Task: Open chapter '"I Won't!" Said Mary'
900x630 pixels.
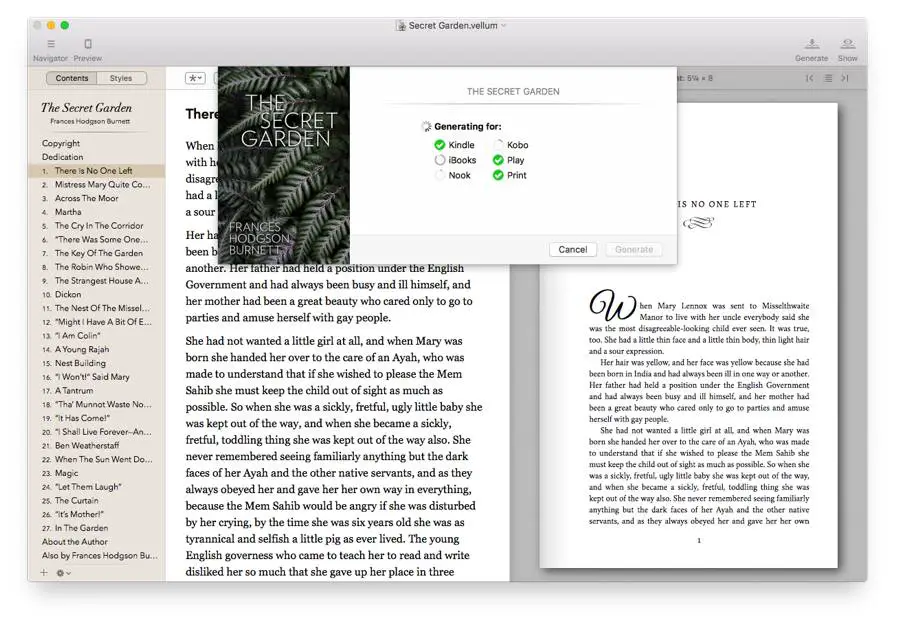Action: tap(96, 377)
